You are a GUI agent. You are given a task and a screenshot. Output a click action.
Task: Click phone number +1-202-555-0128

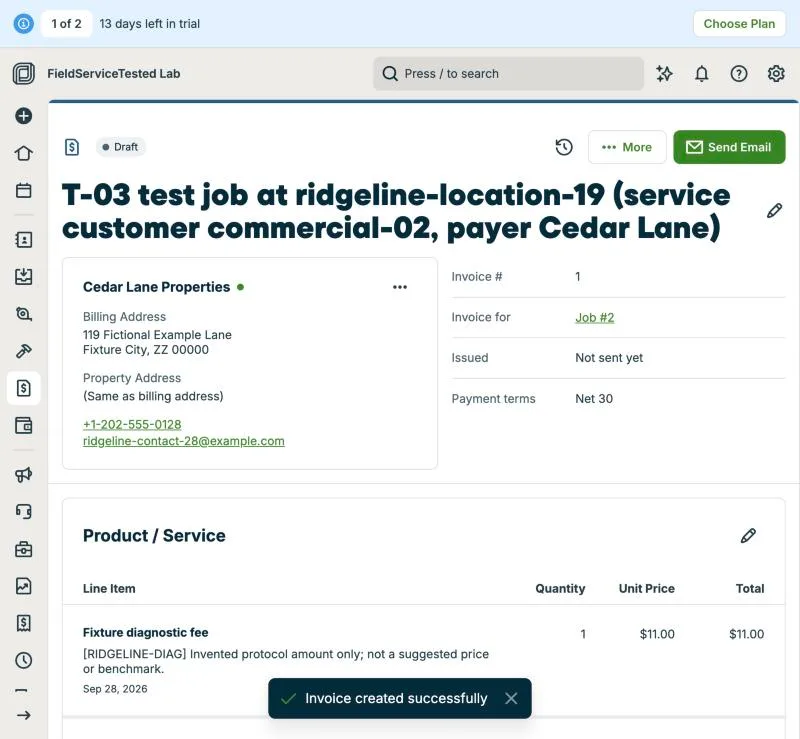(132, 425)
